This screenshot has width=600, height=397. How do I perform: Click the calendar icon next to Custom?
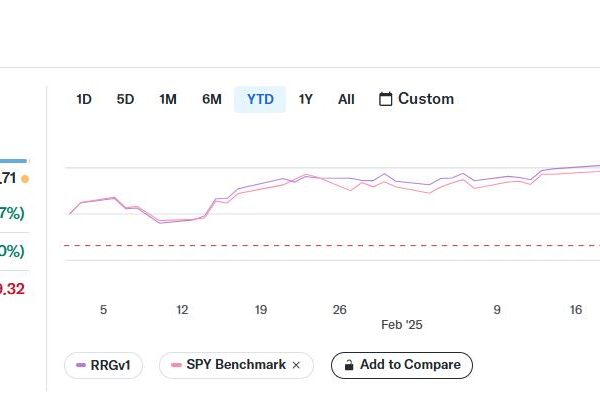tap(385, 99)
